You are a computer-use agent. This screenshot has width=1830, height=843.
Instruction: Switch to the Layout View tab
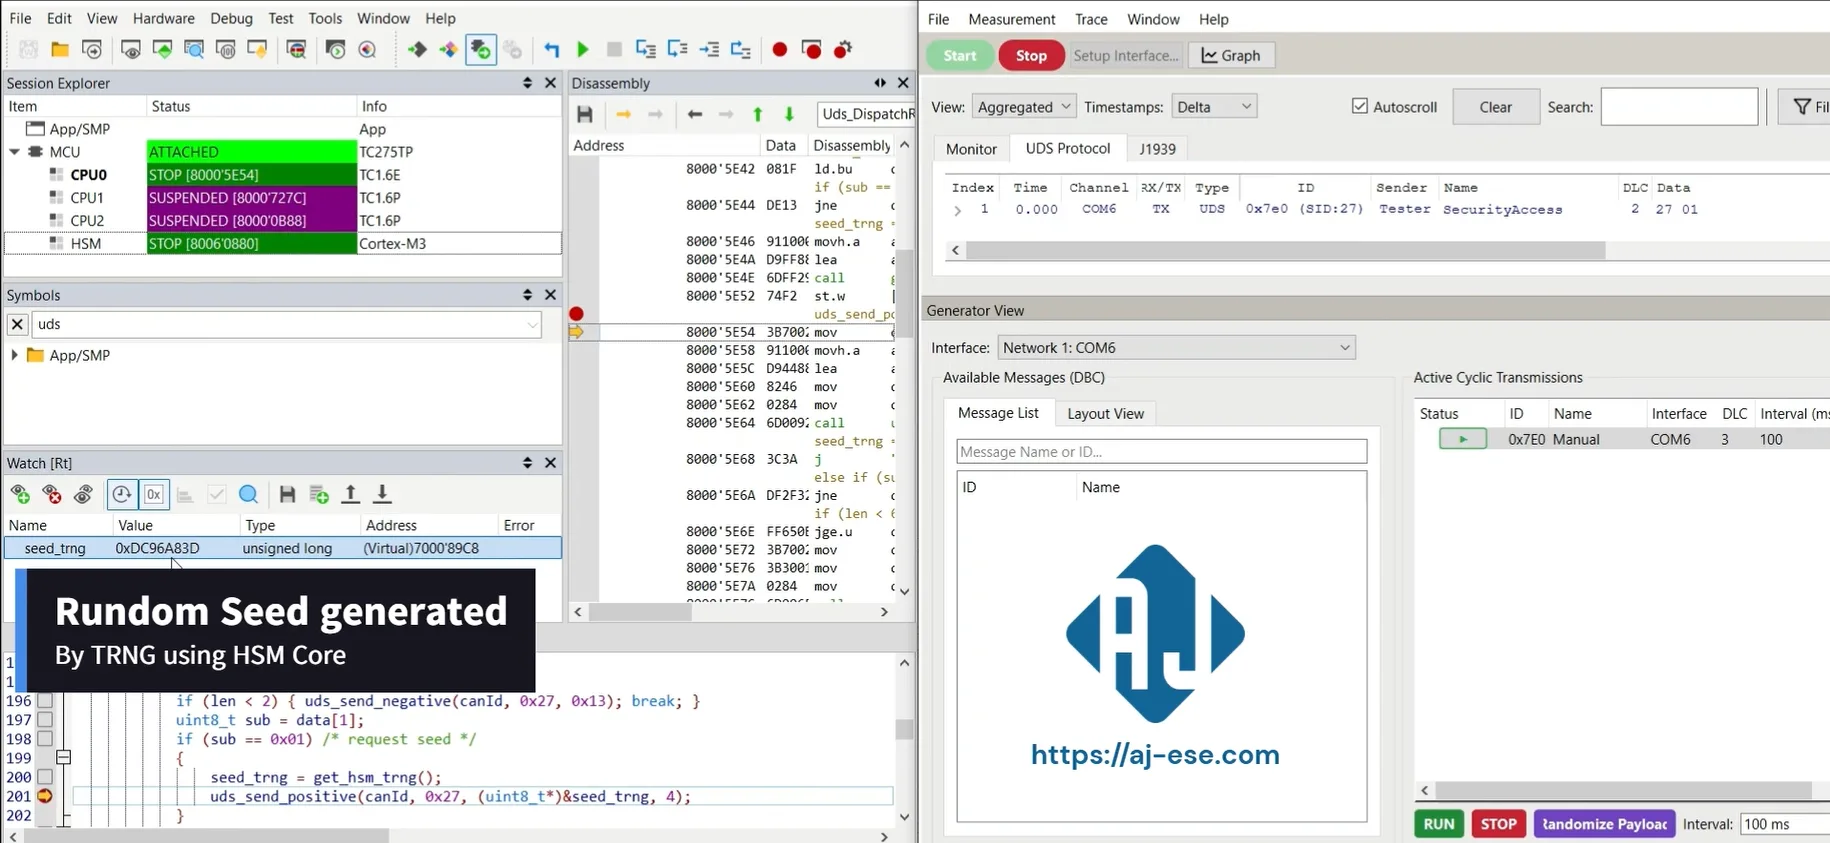tap(1105, 413)
